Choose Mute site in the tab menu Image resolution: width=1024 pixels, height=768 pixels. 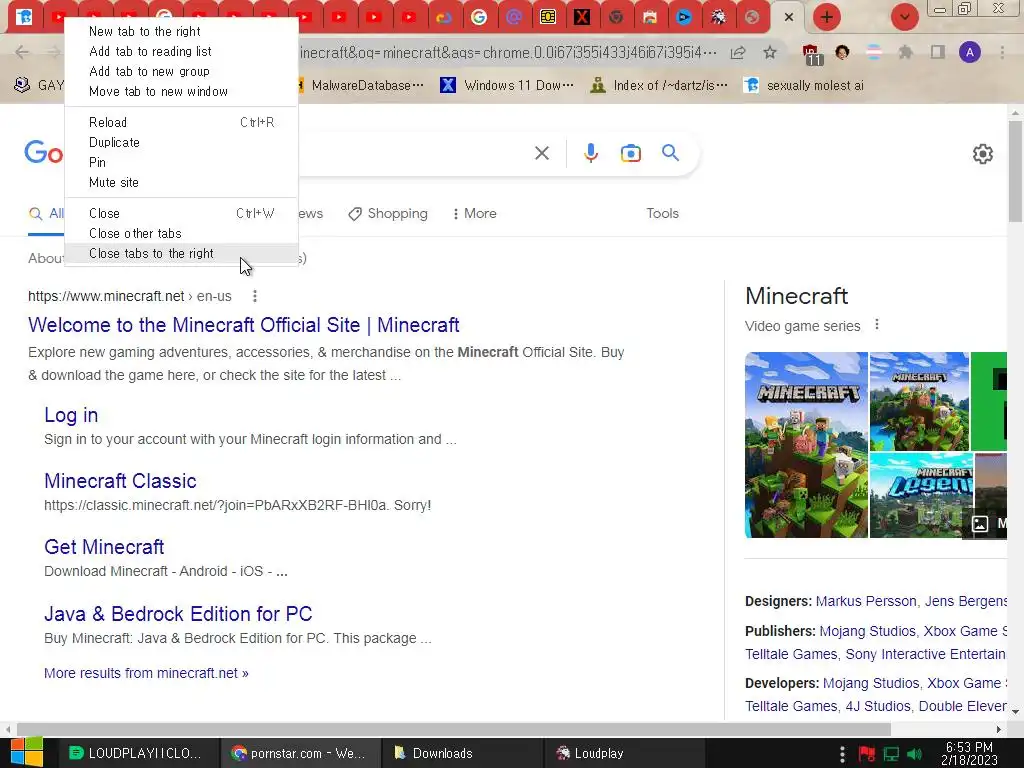tap(181, 182)
